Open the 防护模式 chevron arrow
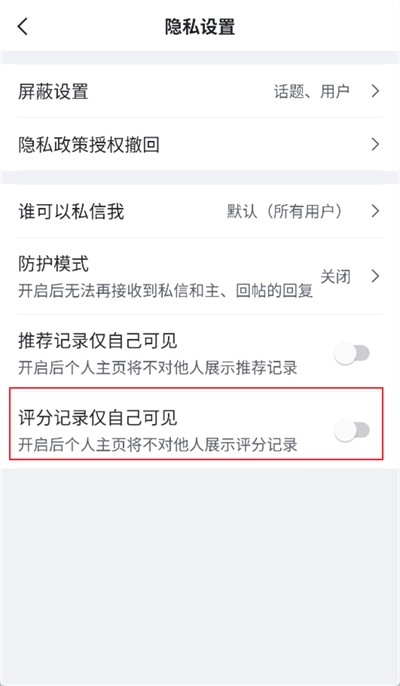 point(375,276)
